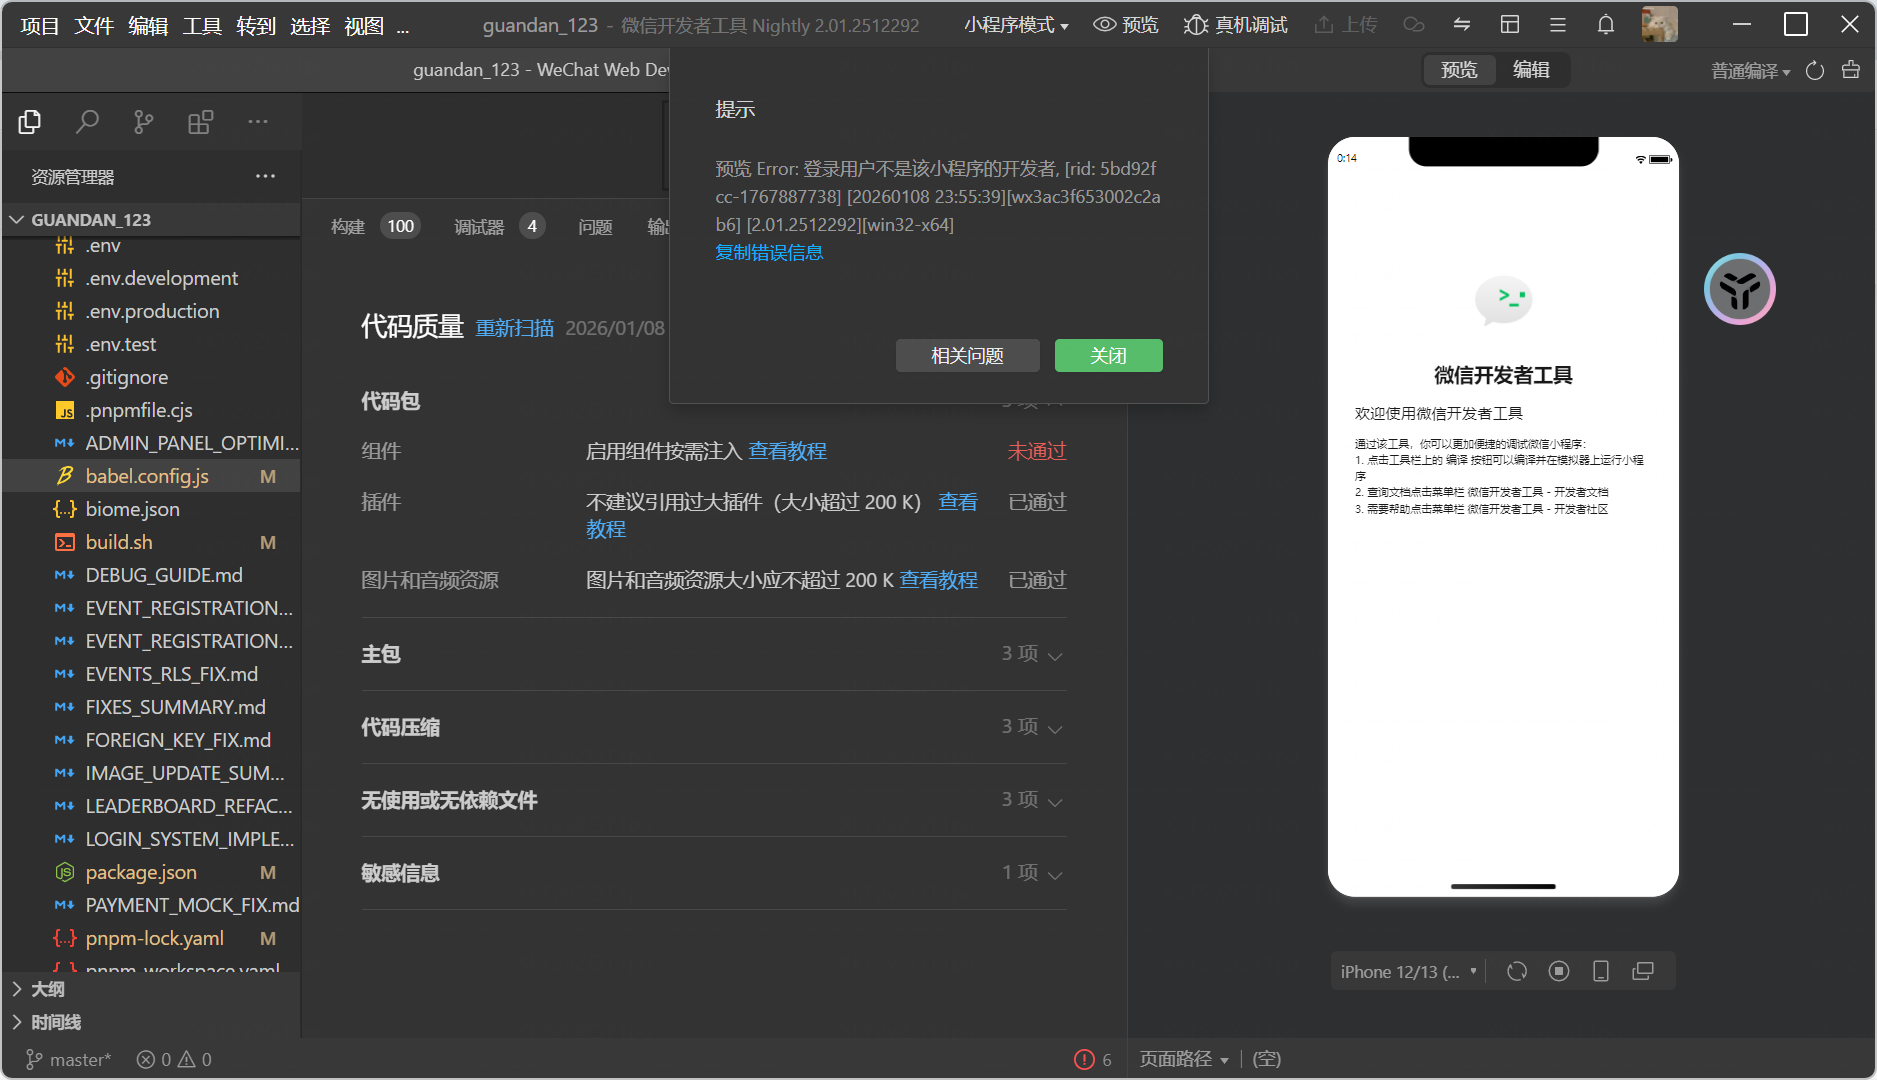The height and width of the screenshot is (1080, 1877).
Task: Start 真机调试 remote debugging
Action: pyautogui.click(x=1236, y=25)
